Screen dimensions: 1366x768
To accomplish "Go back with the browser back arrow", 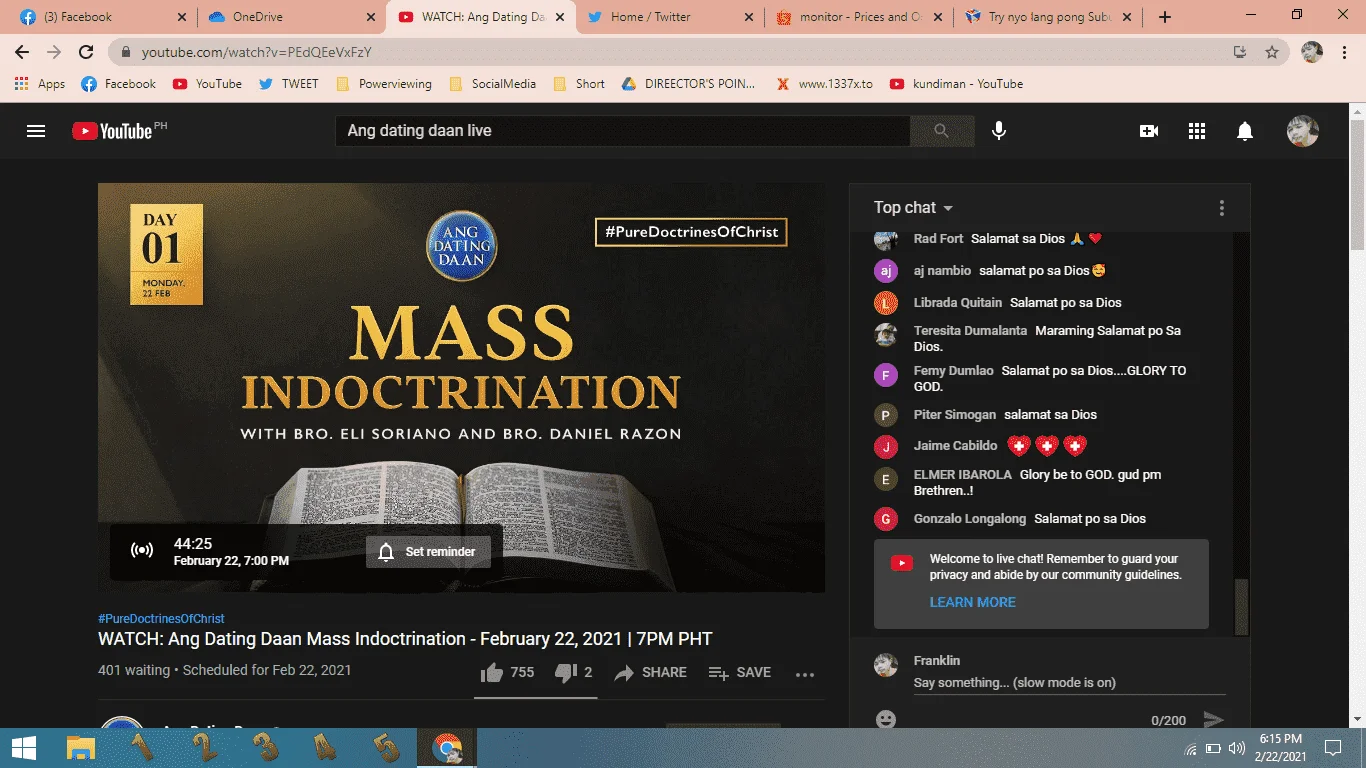I will [x=22, y=52].
